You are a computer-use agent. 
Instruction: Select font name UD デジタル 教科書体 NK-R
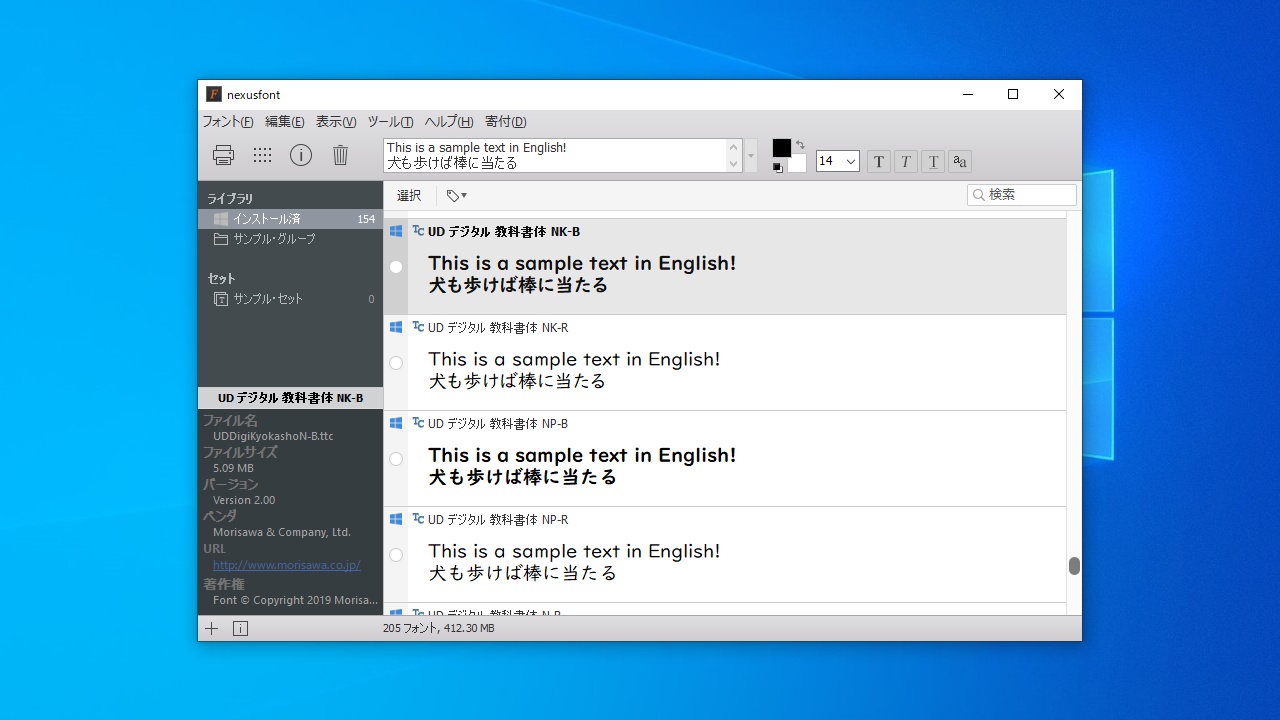[x=498, y=328]
